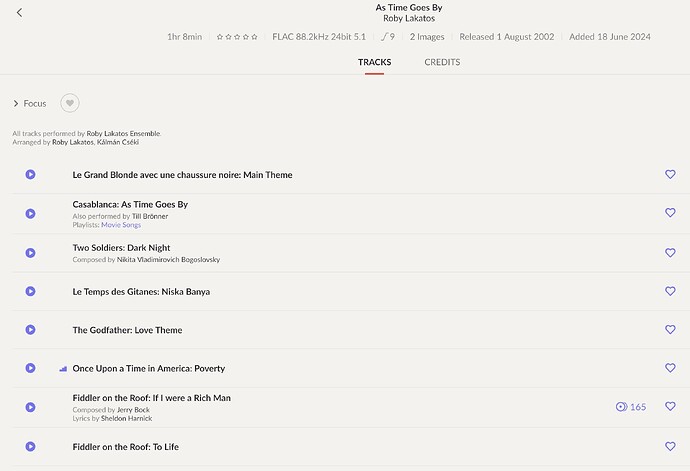The width and height of the screenshot is (690, 471).
Task: Click the dynamic range 9 indicator
Action: pos(388,37)
